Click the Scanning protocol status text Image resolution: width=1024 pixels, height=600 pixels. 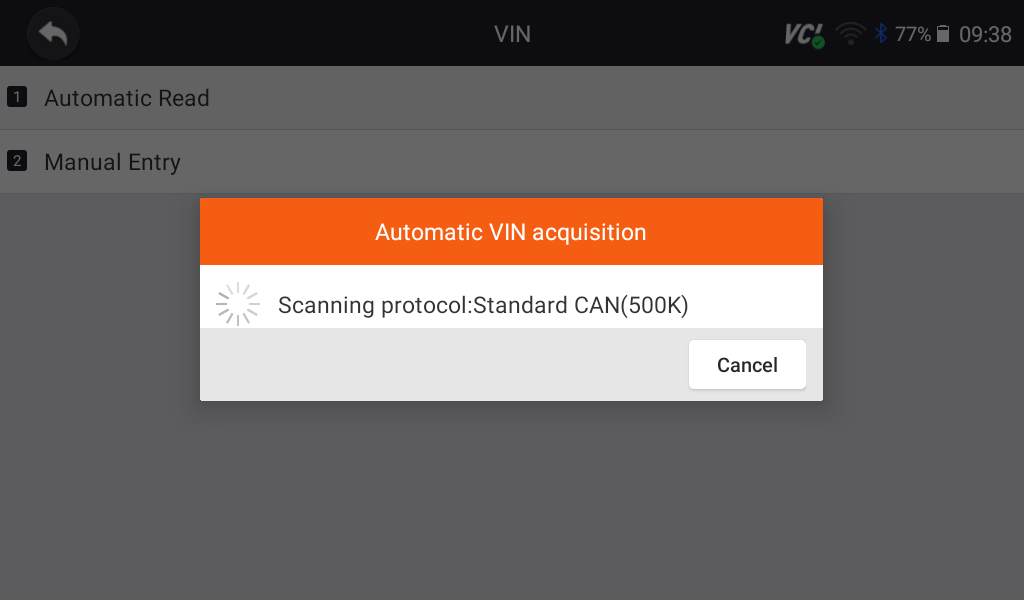(x=483, y=305)
